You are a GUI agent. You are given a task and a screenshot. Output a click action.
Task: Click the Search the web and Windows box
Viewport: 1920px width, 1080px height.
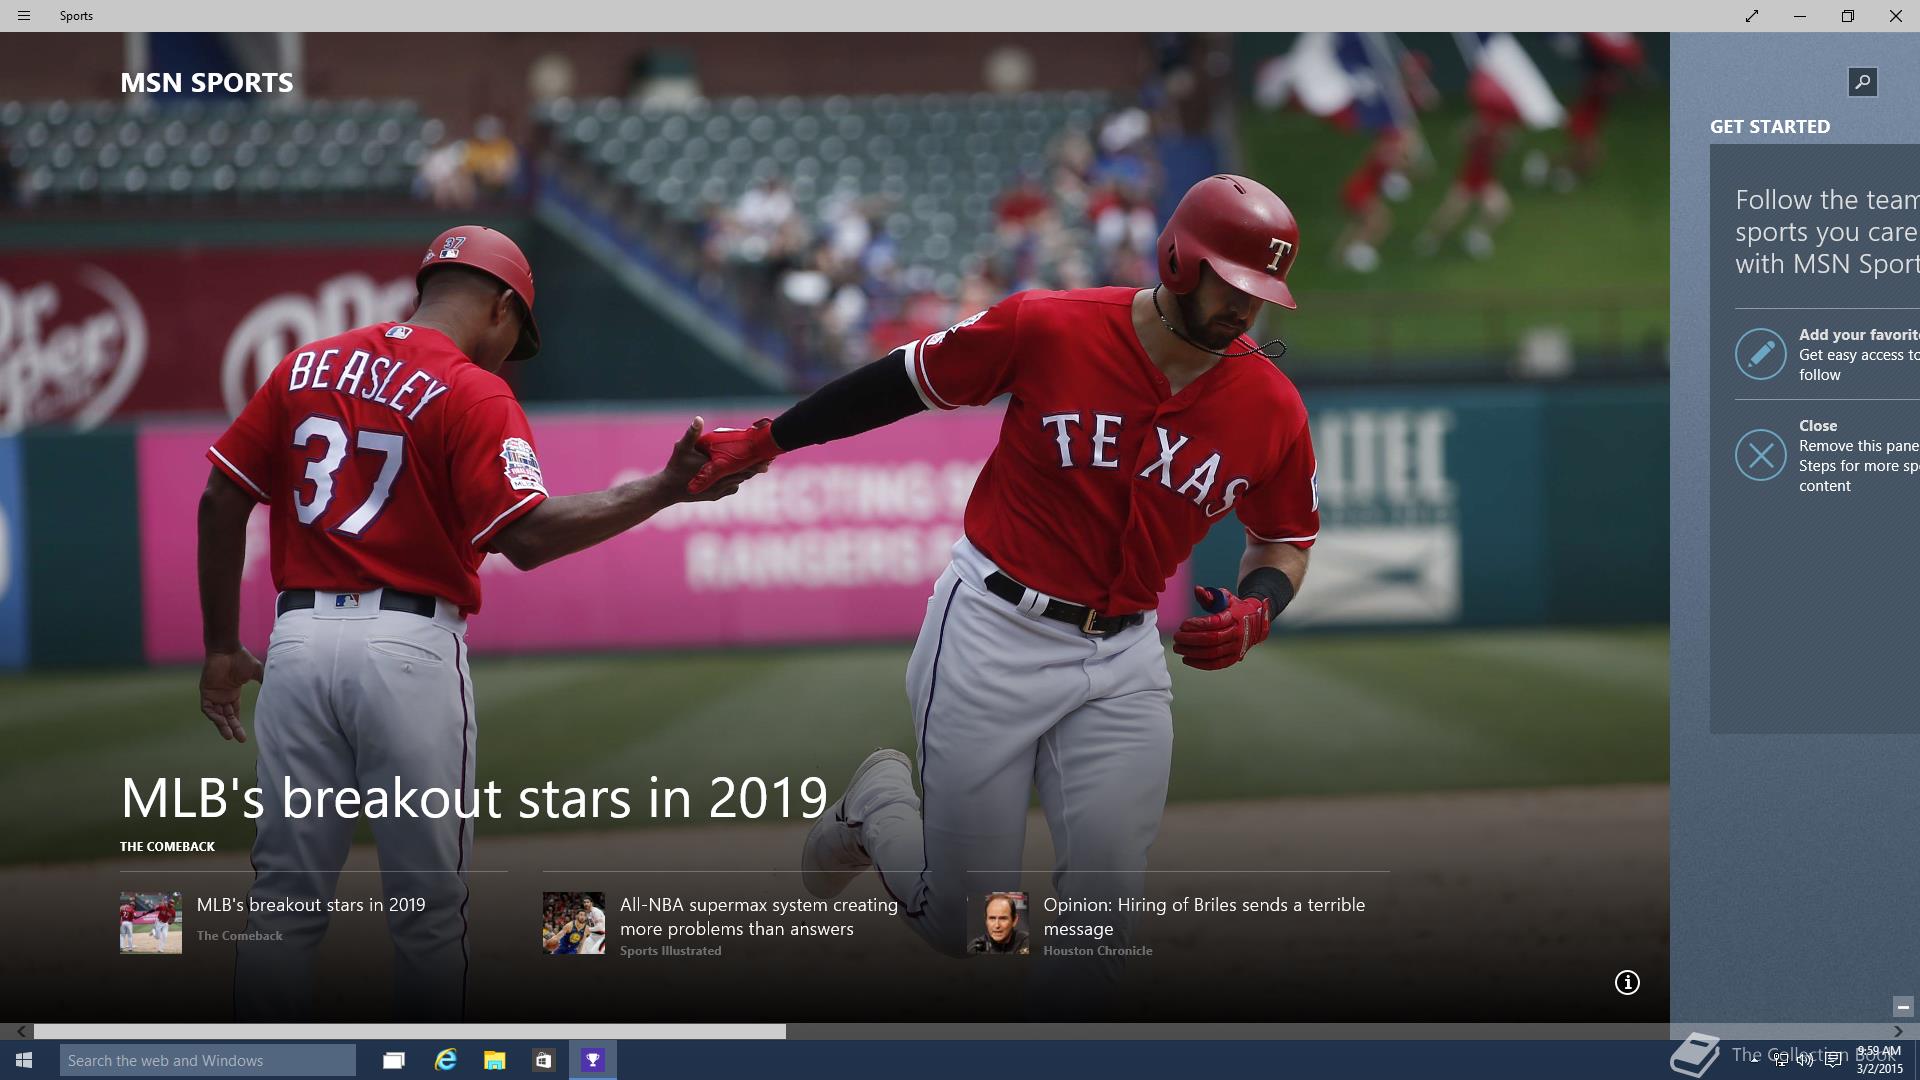pyautogui.click(x=208, y=1060)
